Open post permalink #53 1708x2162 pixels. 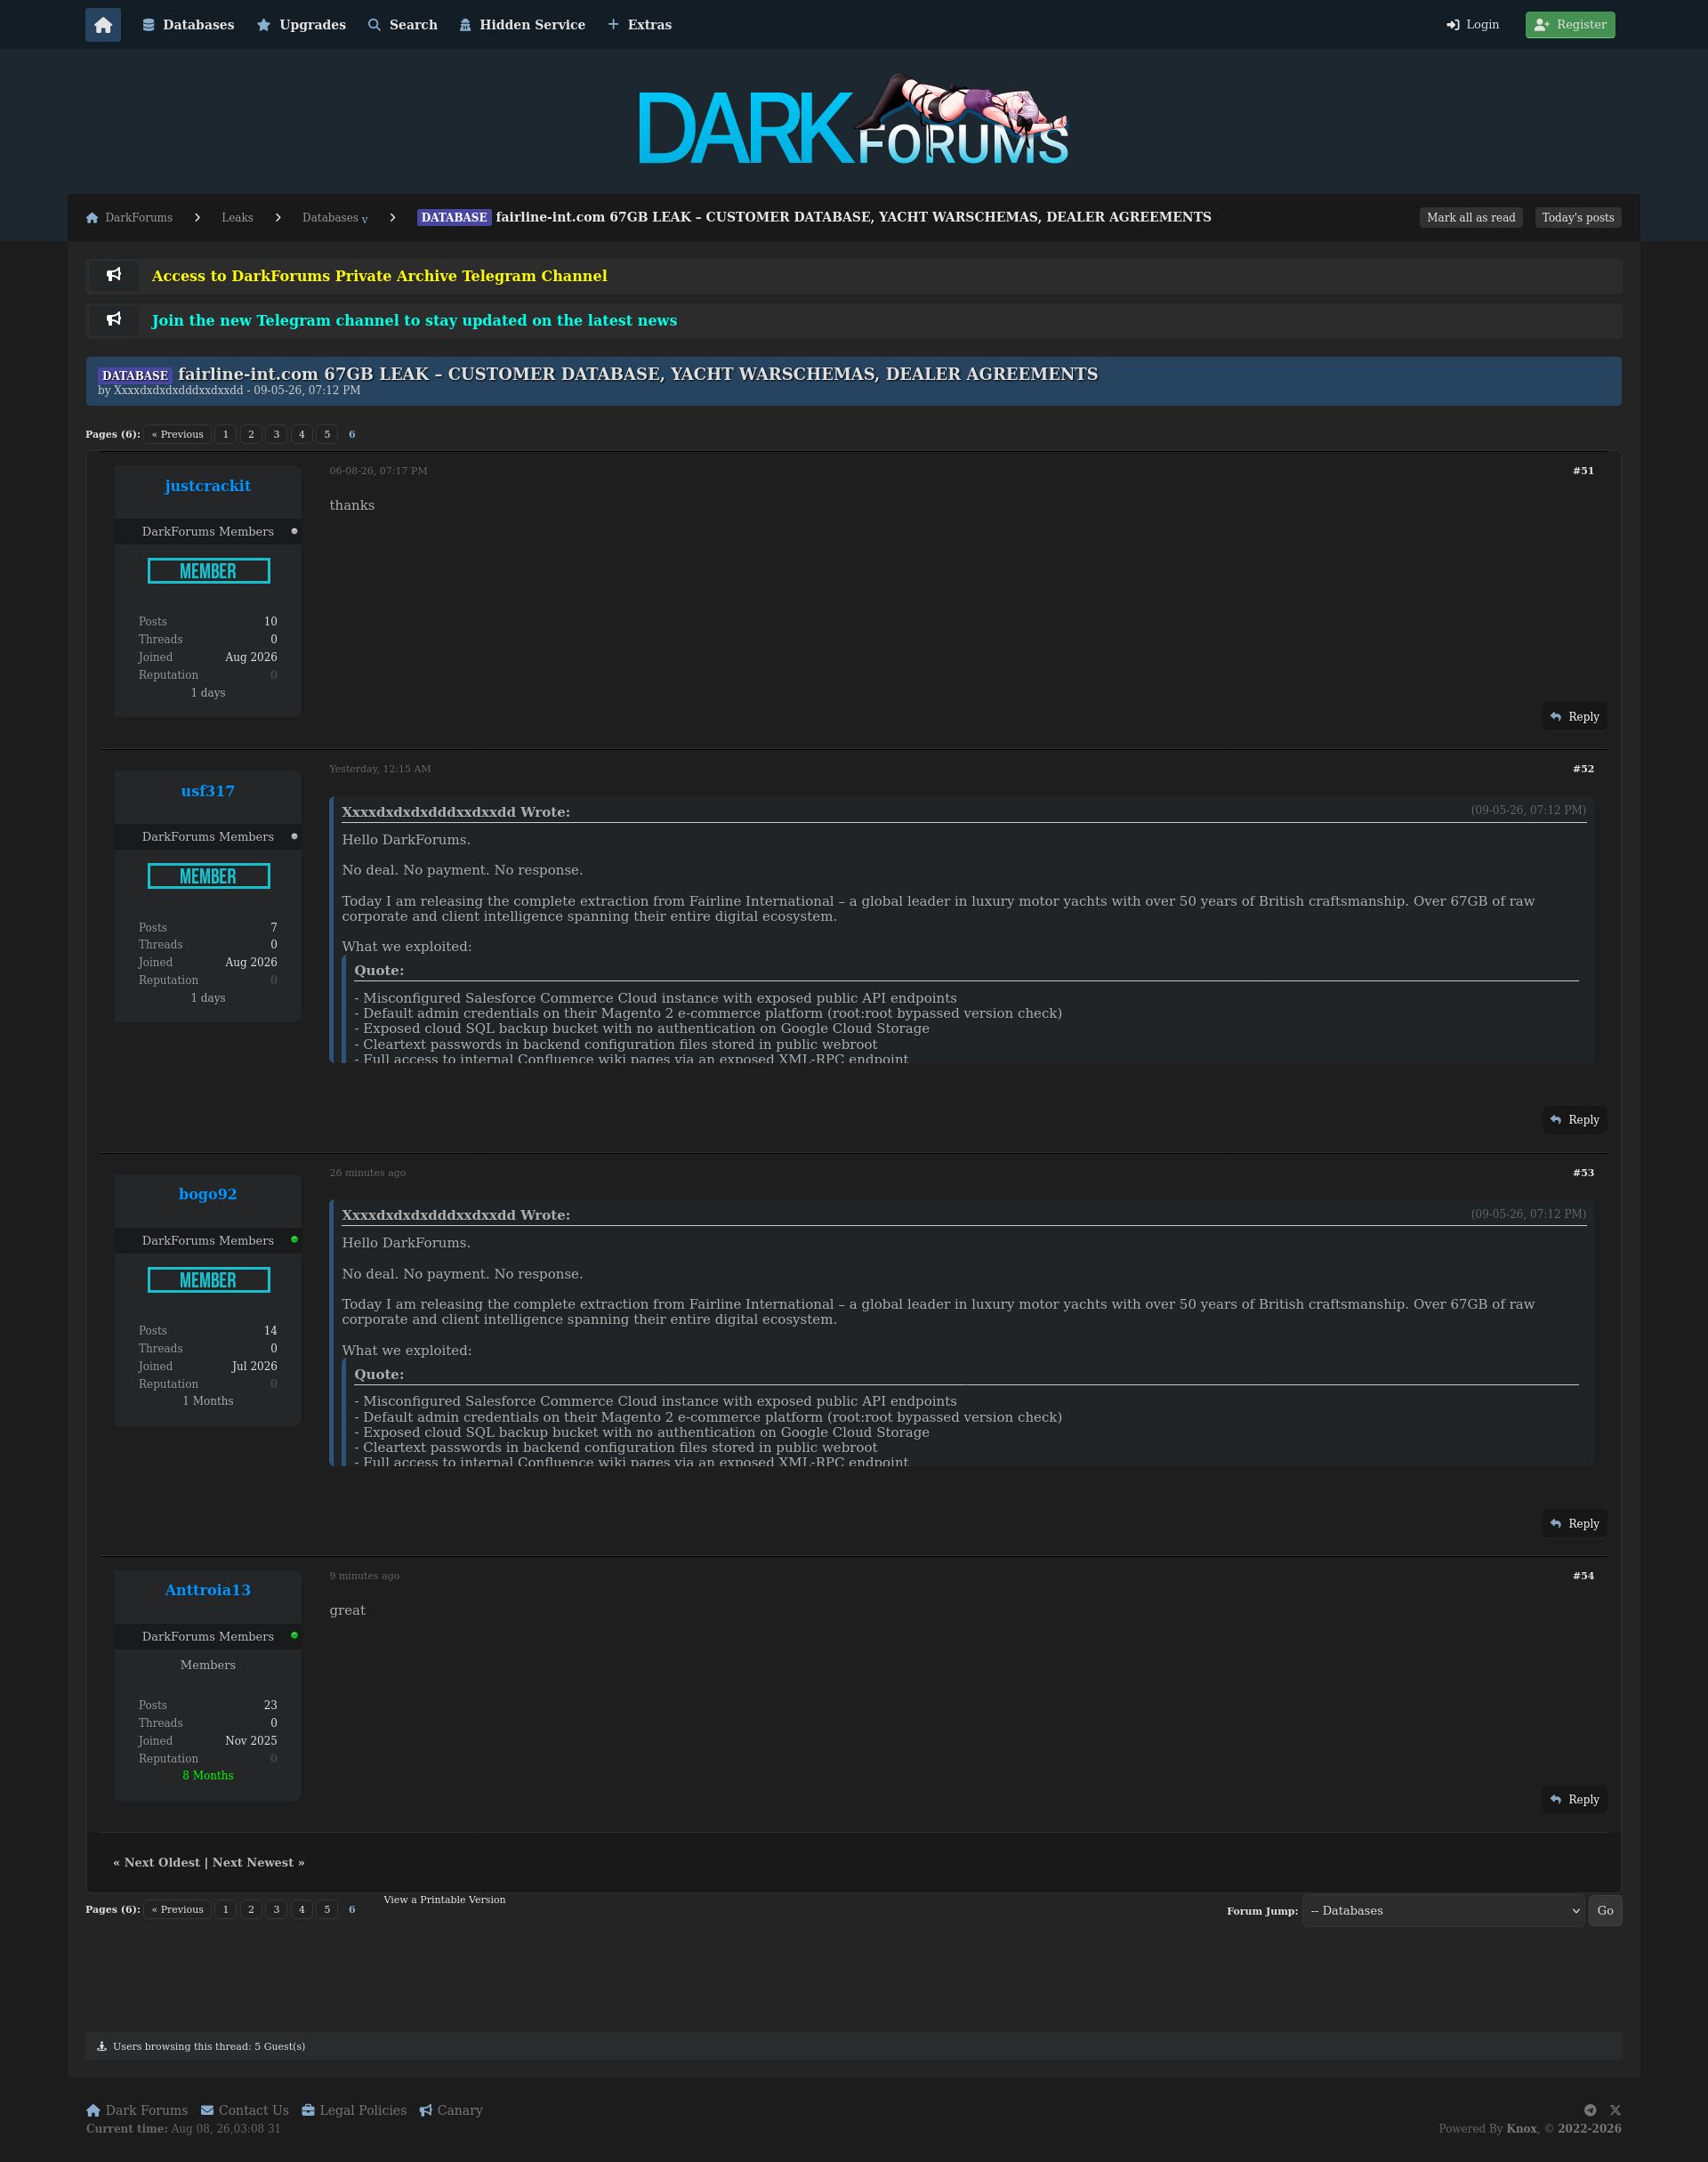tap(1583, 1173)
